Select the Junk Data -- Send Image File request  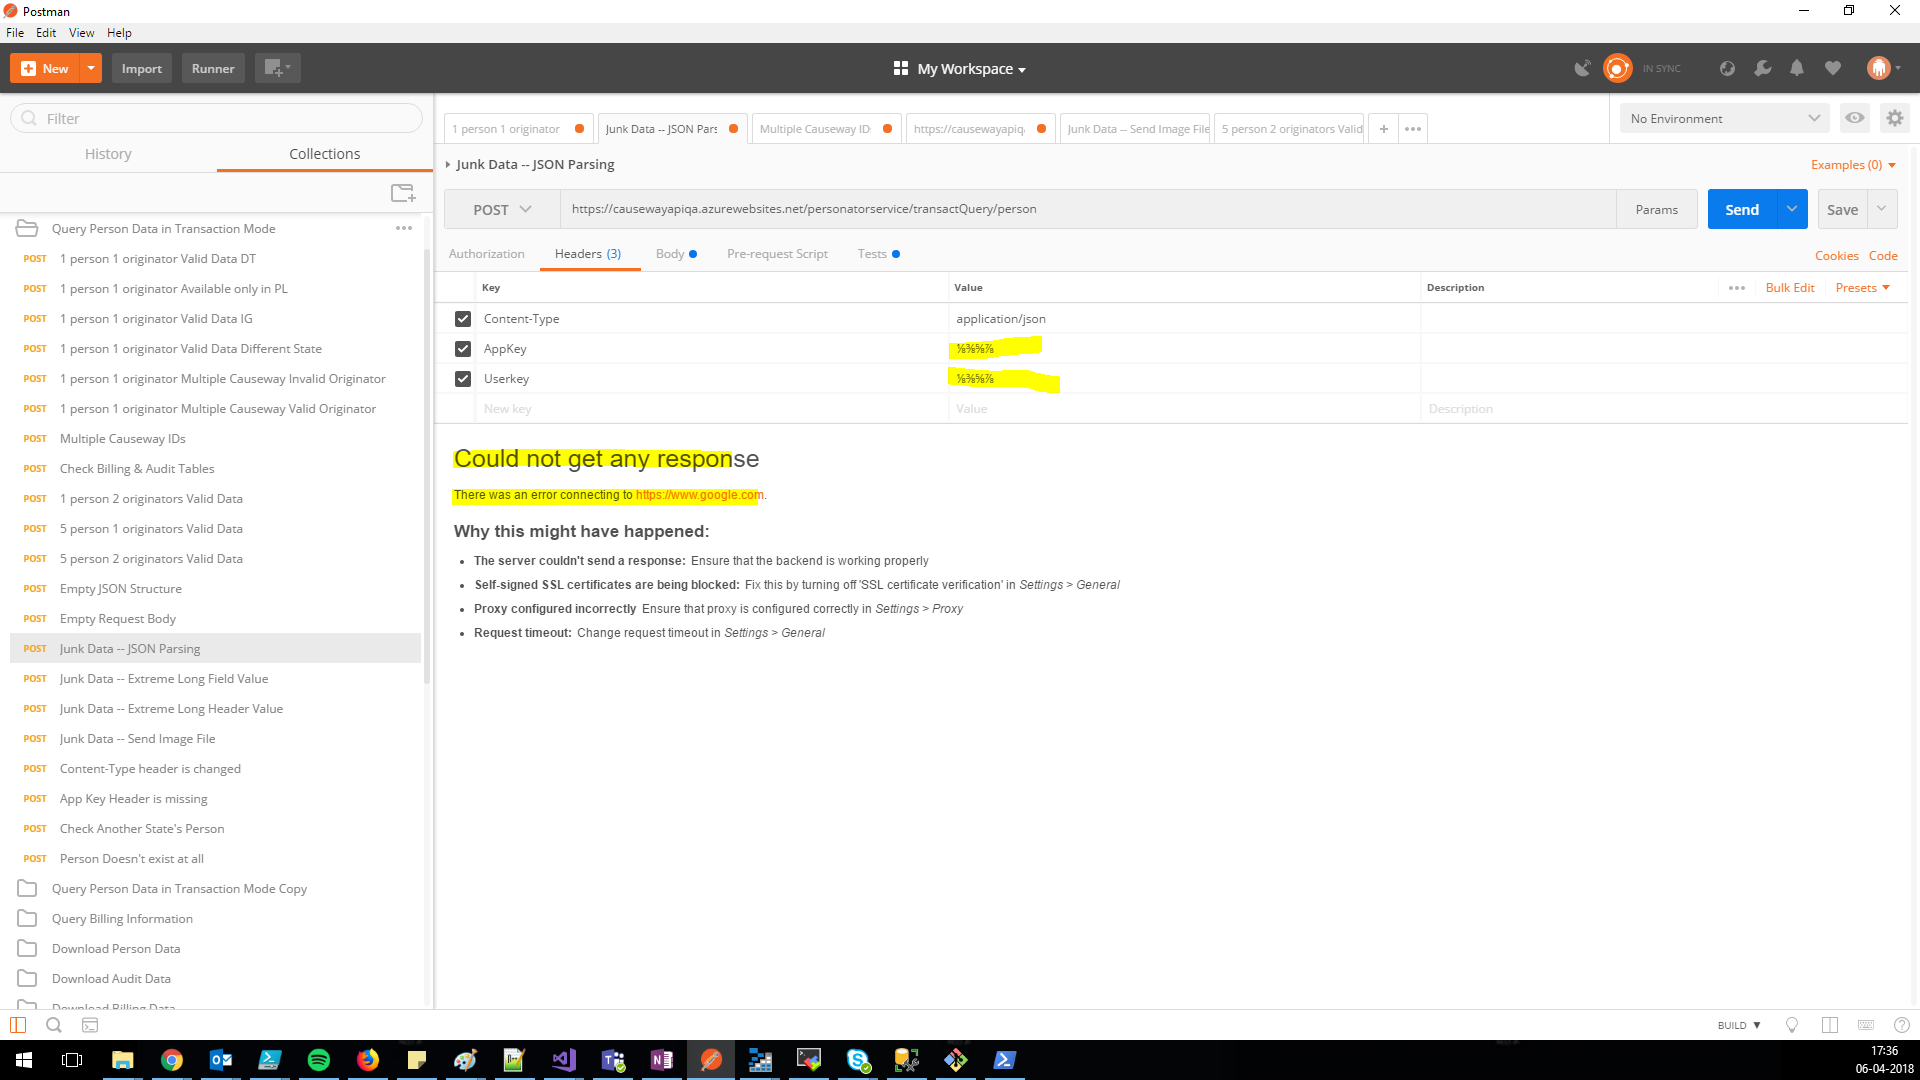137,738
